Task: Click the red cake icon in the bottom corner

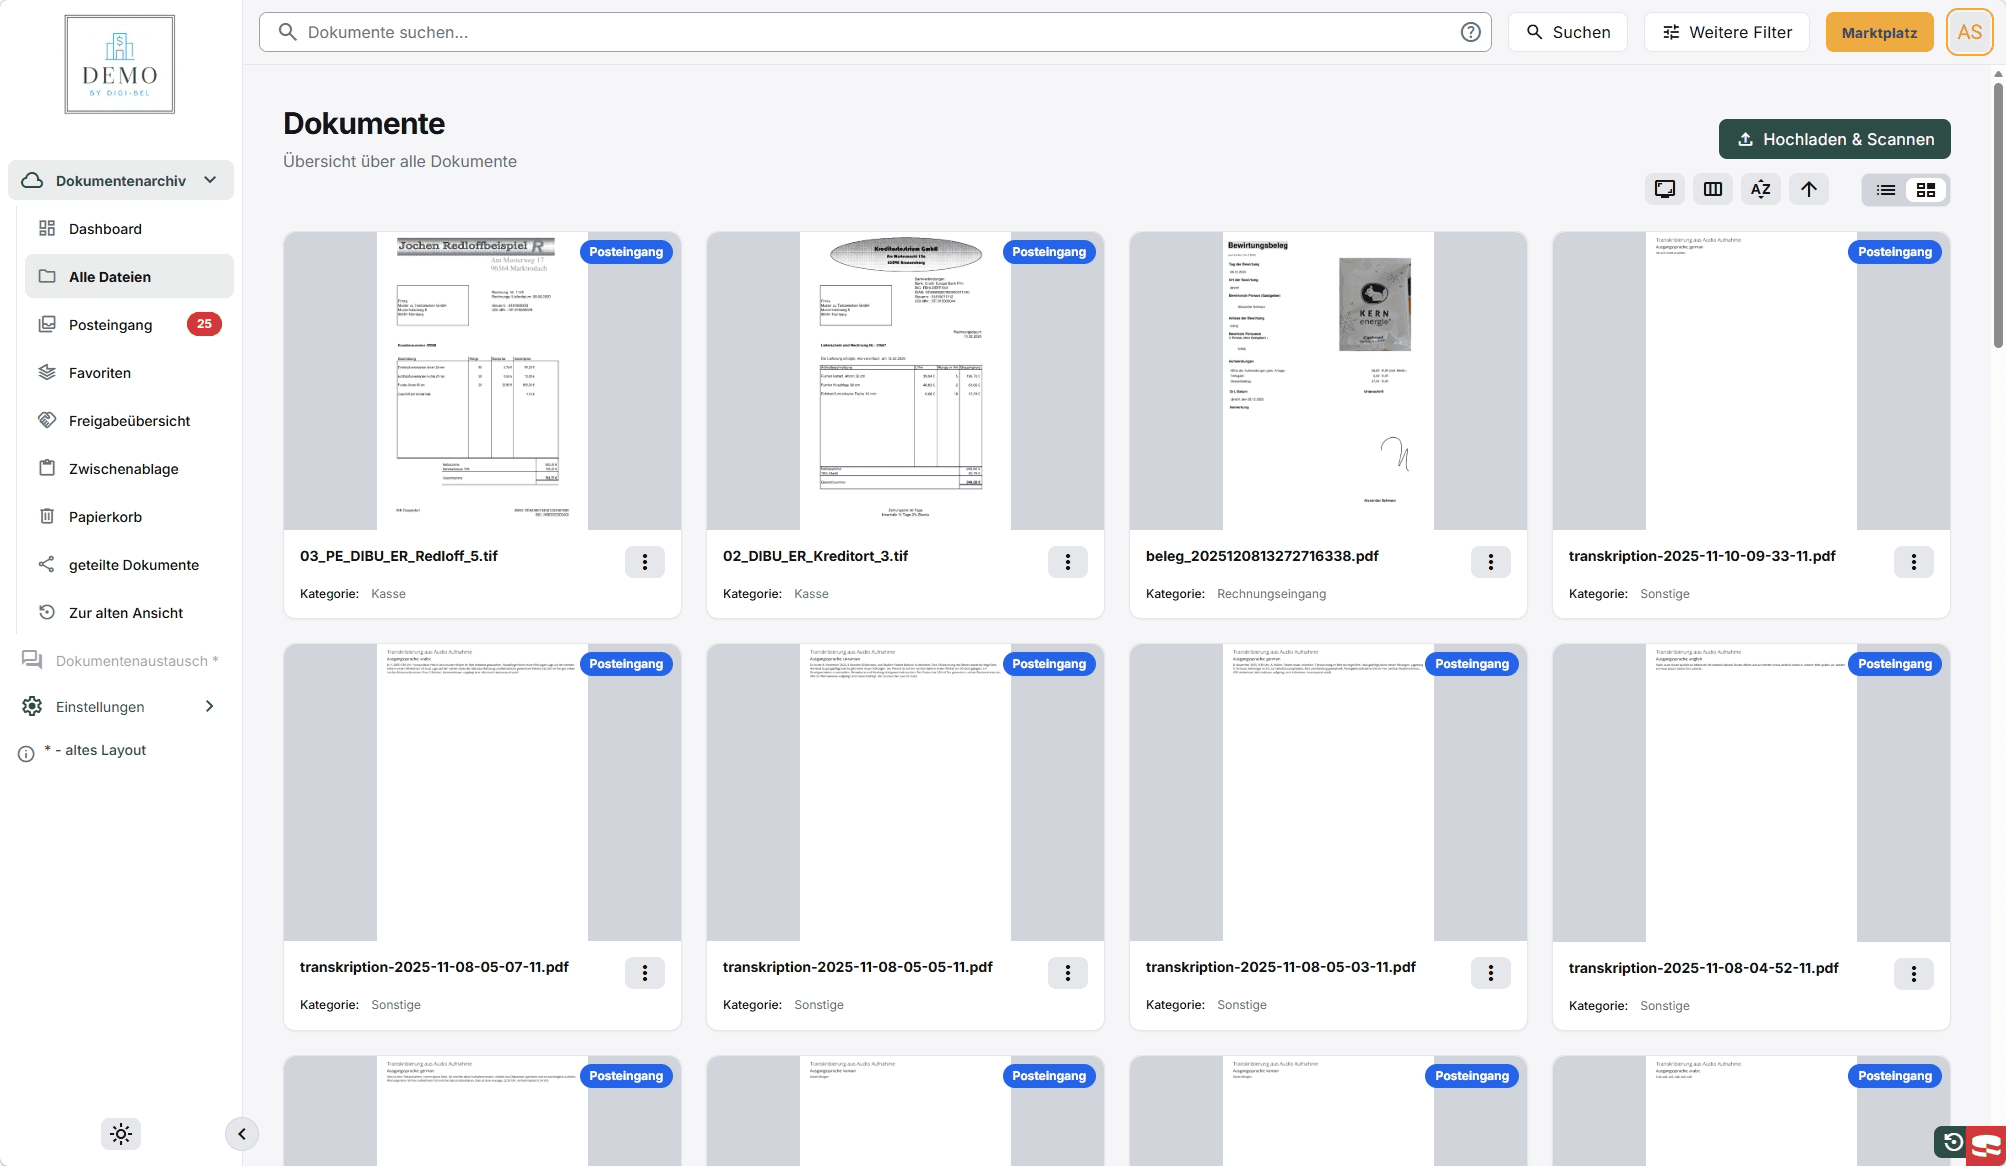Action: (1986, 1146)
